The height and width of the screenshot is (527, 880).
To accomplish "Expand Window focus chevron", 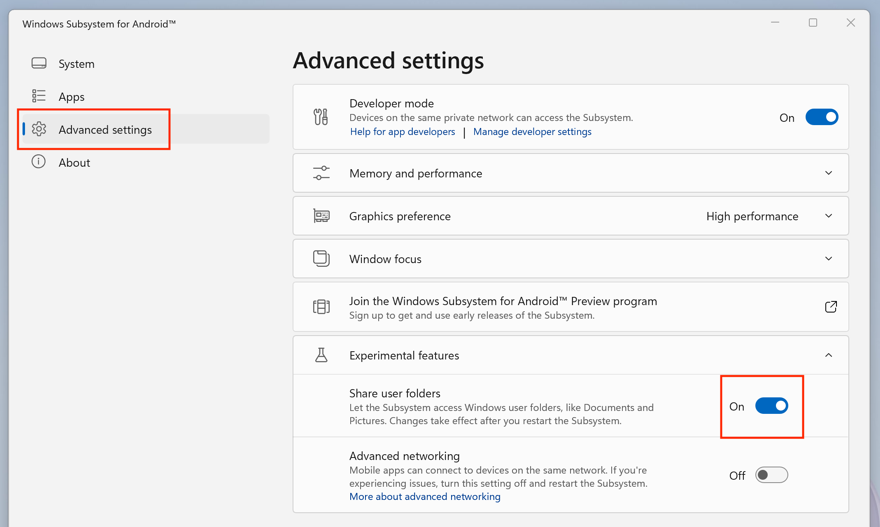I will pos(828,259).
